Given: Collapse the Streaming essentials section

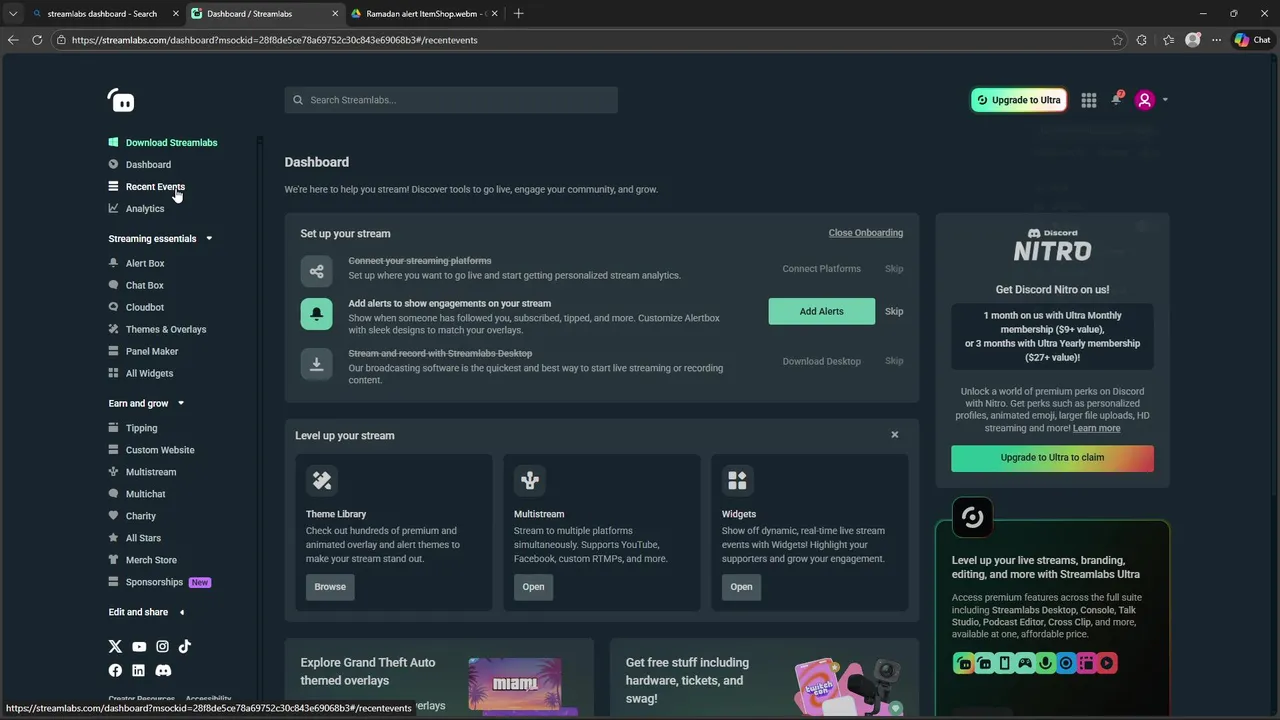Looking at the screenshot, I should tap(209, 239).
